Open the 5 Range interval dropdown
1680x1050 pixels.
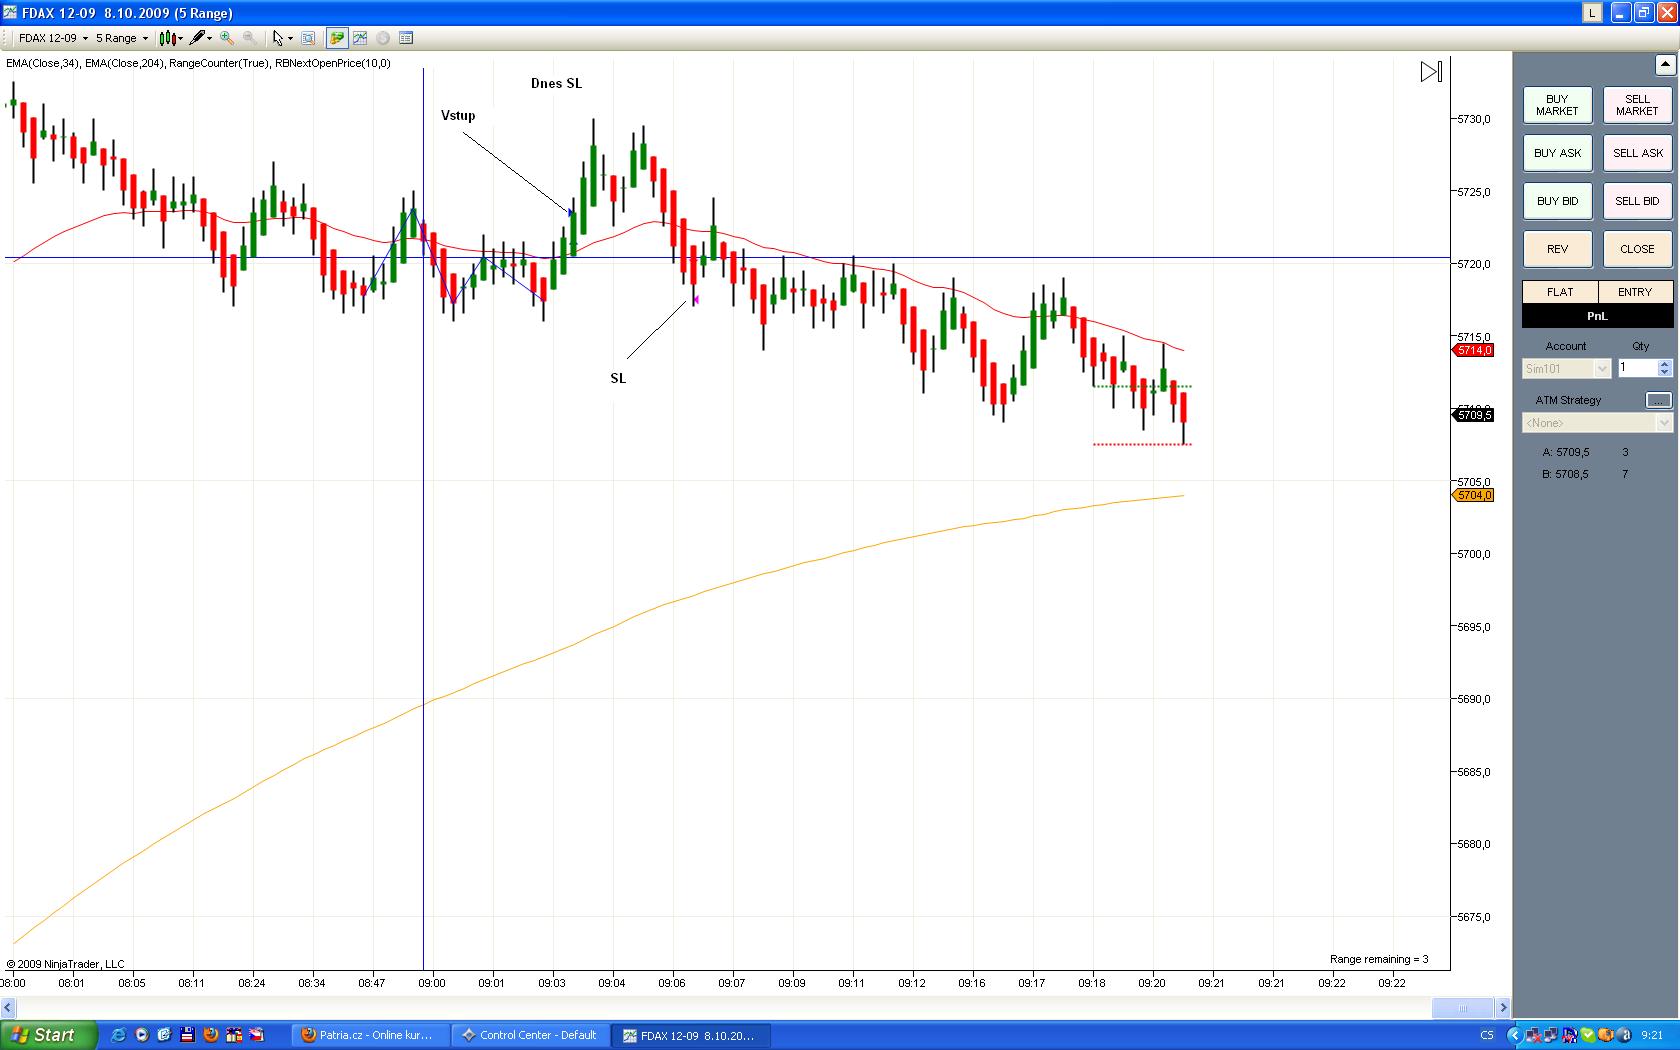122,38
